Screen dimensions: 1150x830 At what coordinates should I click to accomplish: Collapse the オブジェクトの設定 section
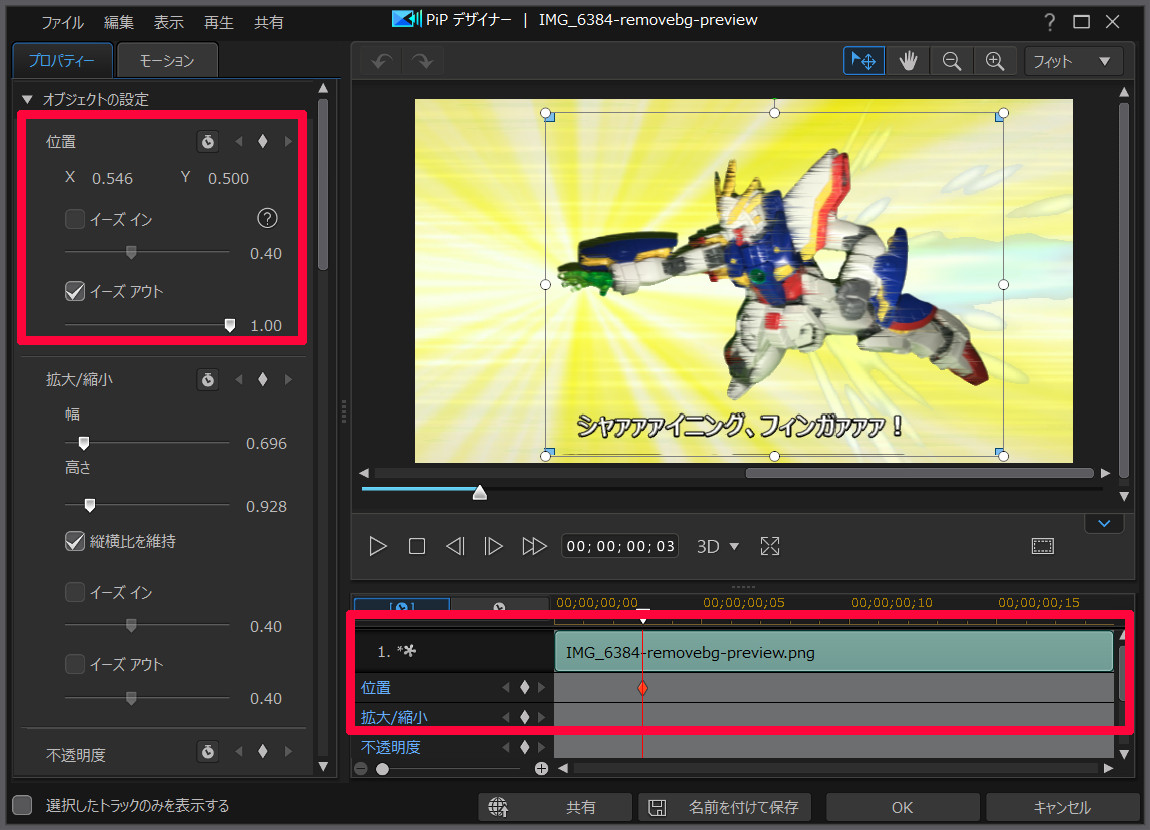click(x=27, y=99)
